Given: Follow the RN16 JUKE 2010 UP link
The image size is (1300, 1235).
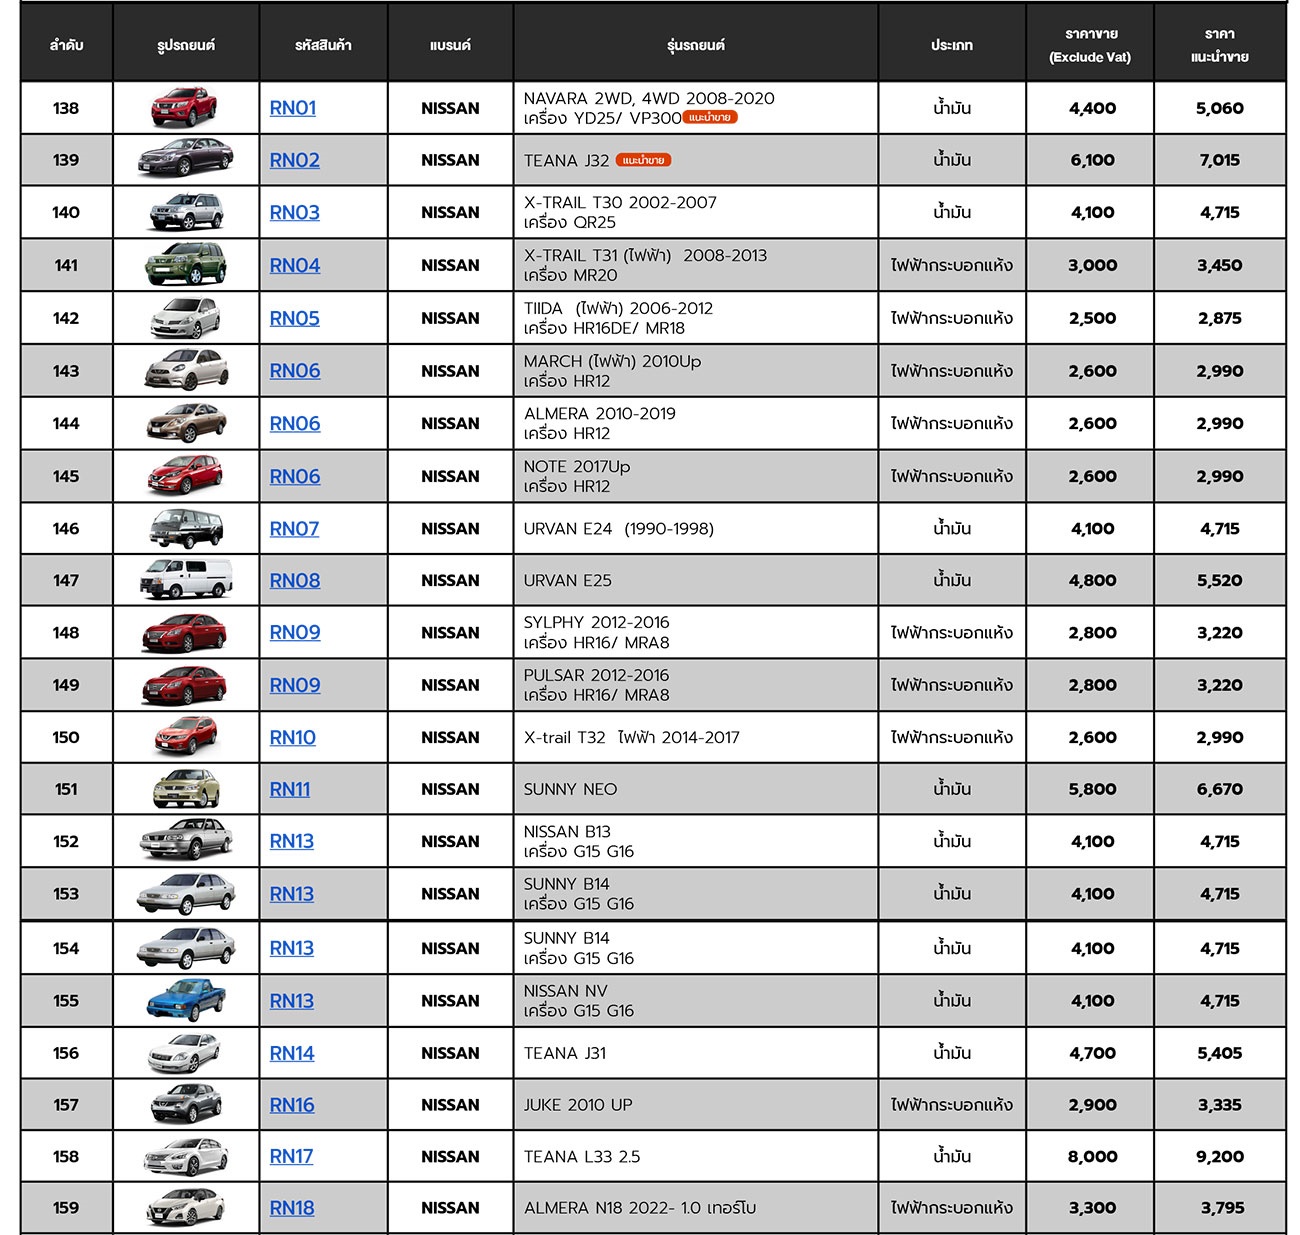Looking at the screenshot, I should pos(292,1105).
